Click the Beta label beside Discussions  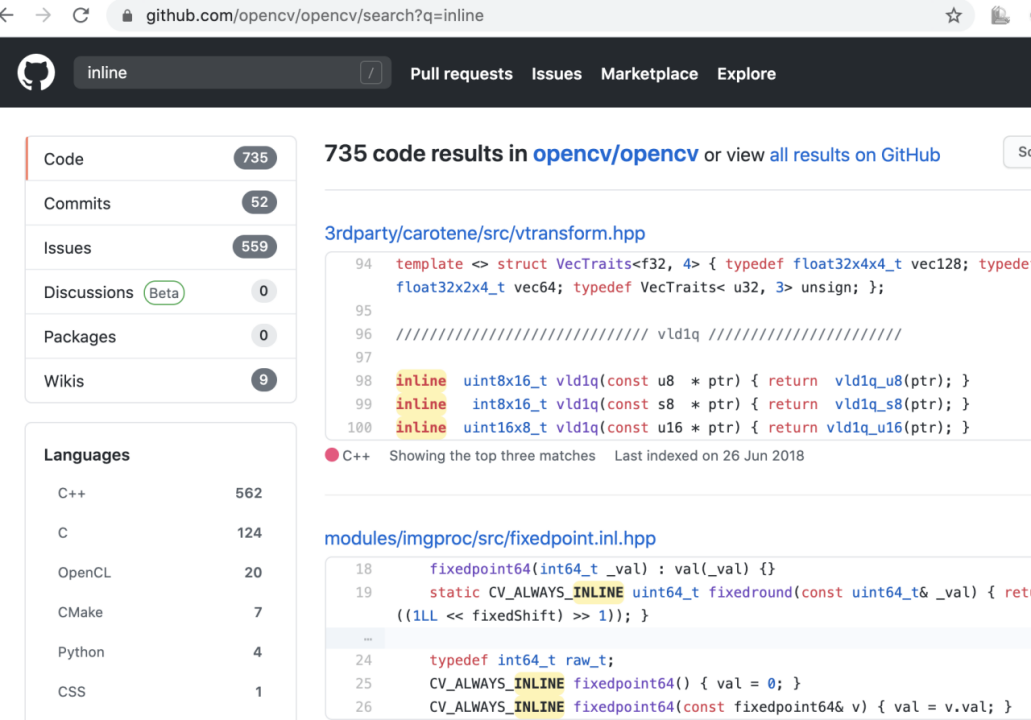point(164,293)
